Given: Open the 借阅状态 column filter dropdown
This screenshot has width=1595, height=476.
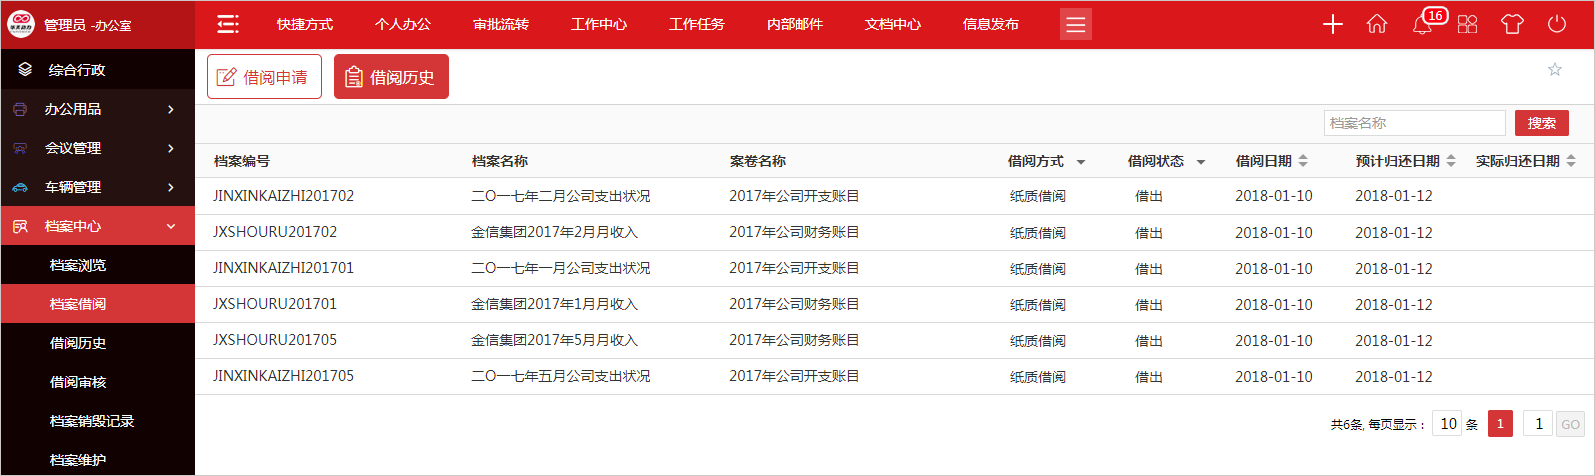Looking at the screenshot, I should pyautogui.click(x=1201, y=162).
